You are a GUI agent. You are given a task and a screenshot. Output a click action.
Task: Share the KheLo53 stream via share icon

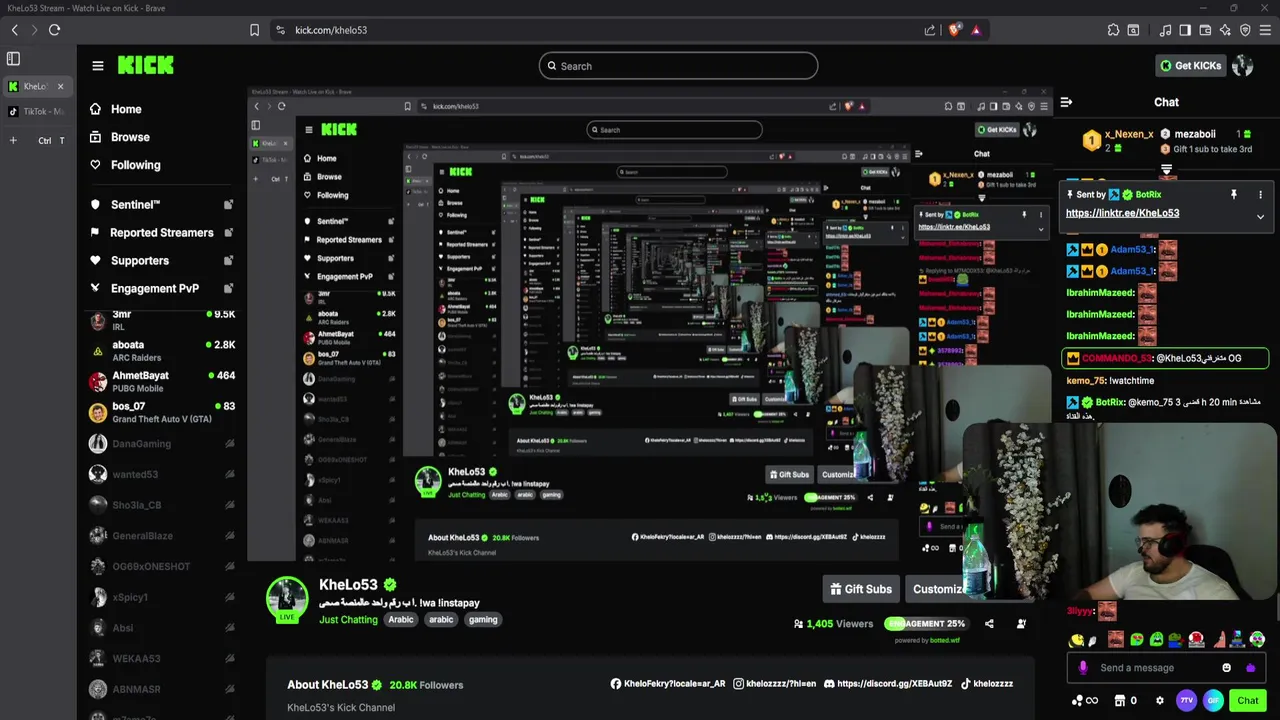pos(989,624)
